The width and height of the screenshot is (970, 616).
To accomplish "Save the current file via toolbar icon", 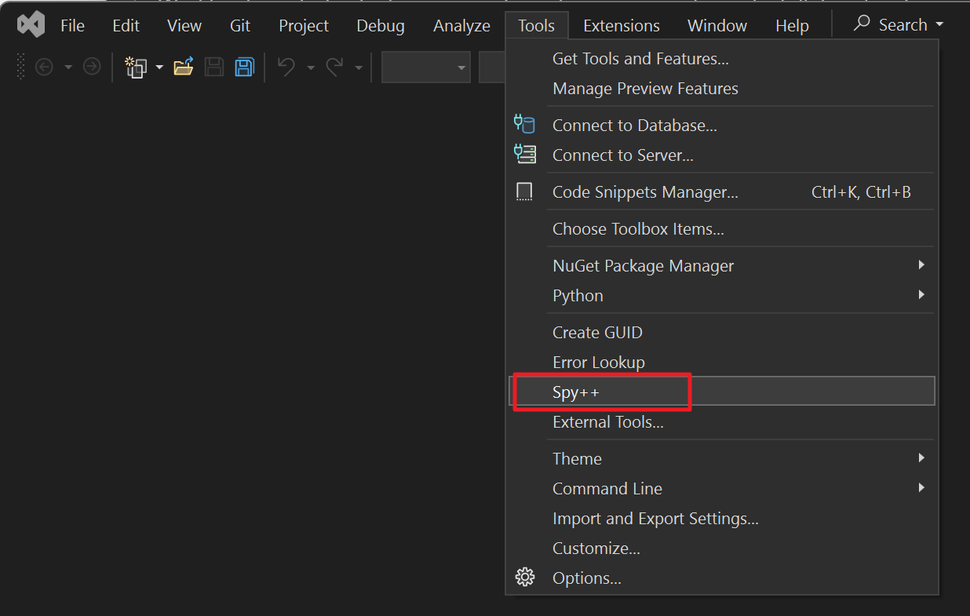I will 214,67.
